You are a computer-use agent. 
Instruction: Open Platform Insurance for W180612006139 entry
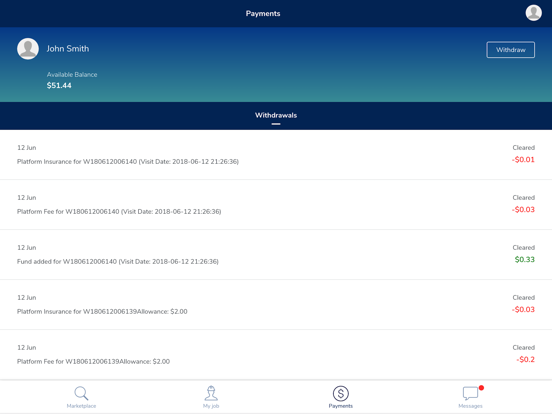pyautogui.click(x=276, y=305)
